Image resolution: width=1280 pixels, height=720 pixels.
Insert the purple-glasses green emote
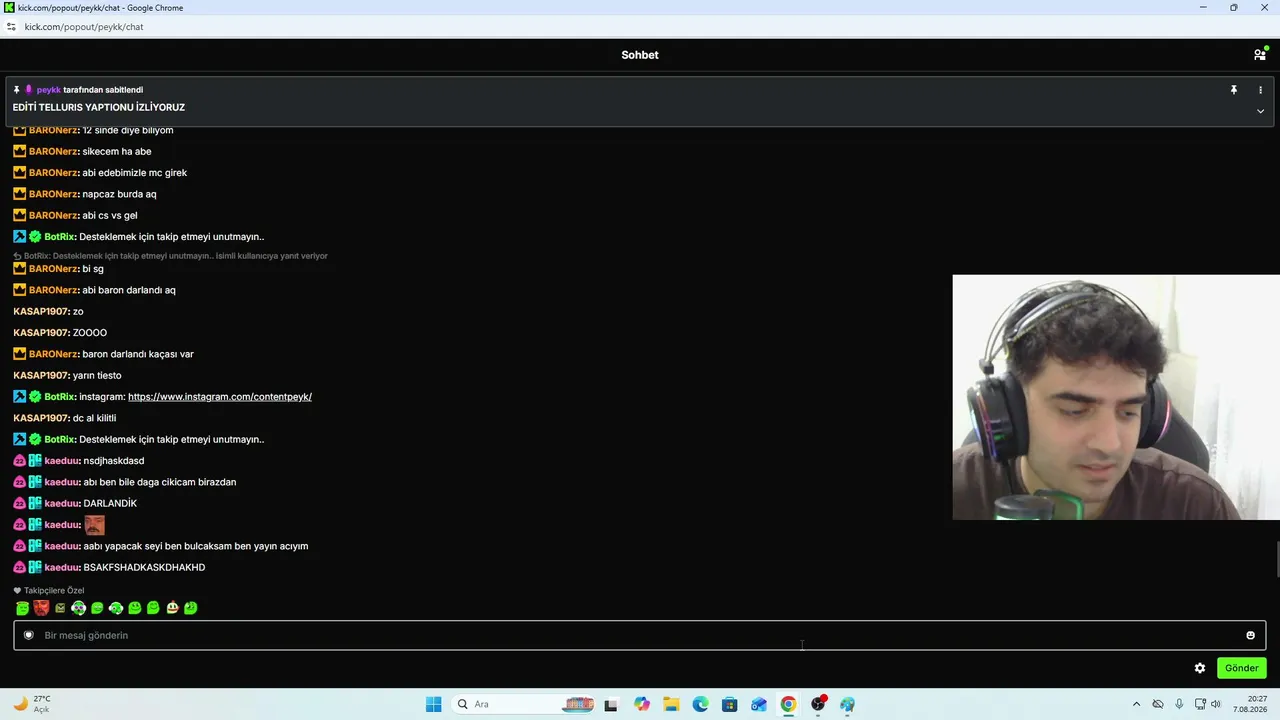(x=78, y=608)
